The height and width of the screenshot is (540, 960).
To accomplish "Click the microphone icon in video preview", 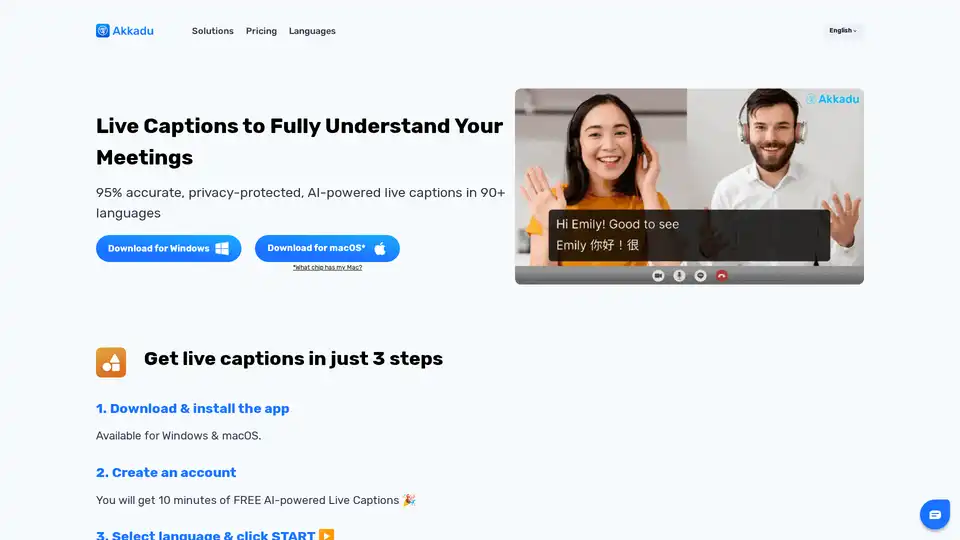I will (679, 276).
